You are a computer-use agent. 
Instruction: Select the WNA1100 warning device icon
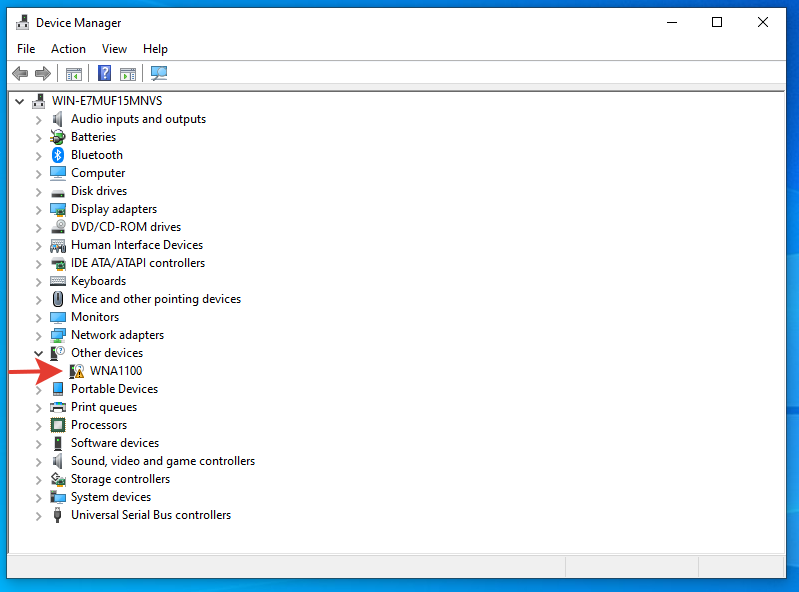click(x=77, y=371)
